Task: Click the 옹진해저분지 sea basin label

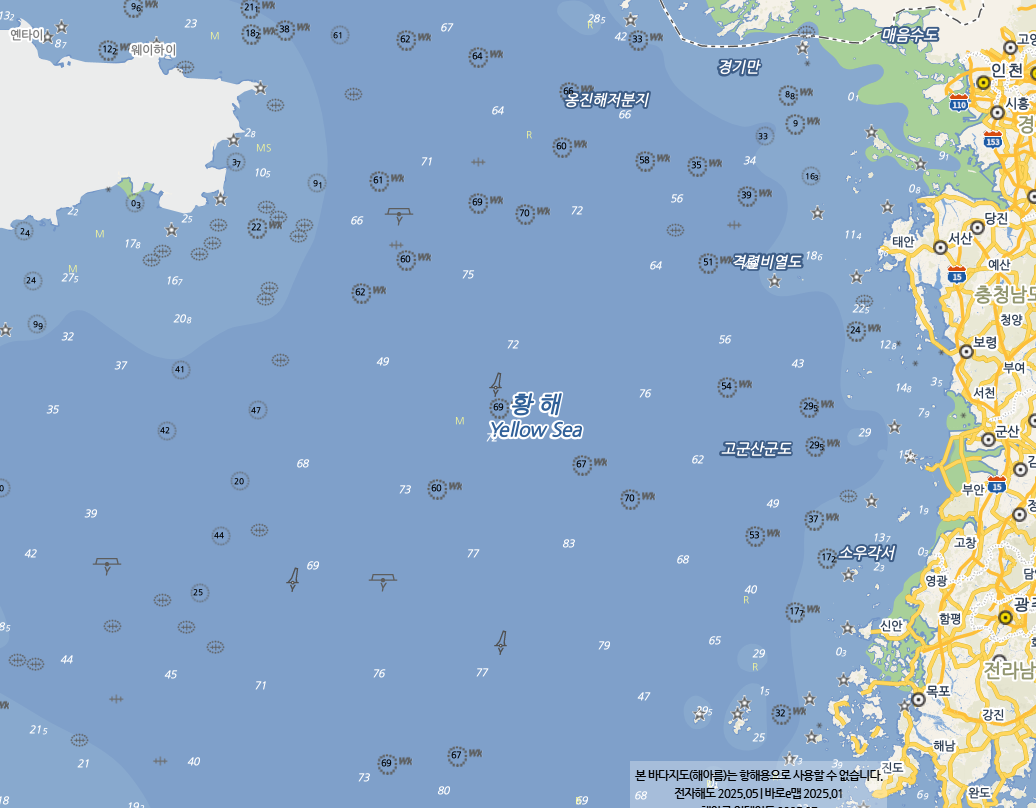Action: (607, 99)
